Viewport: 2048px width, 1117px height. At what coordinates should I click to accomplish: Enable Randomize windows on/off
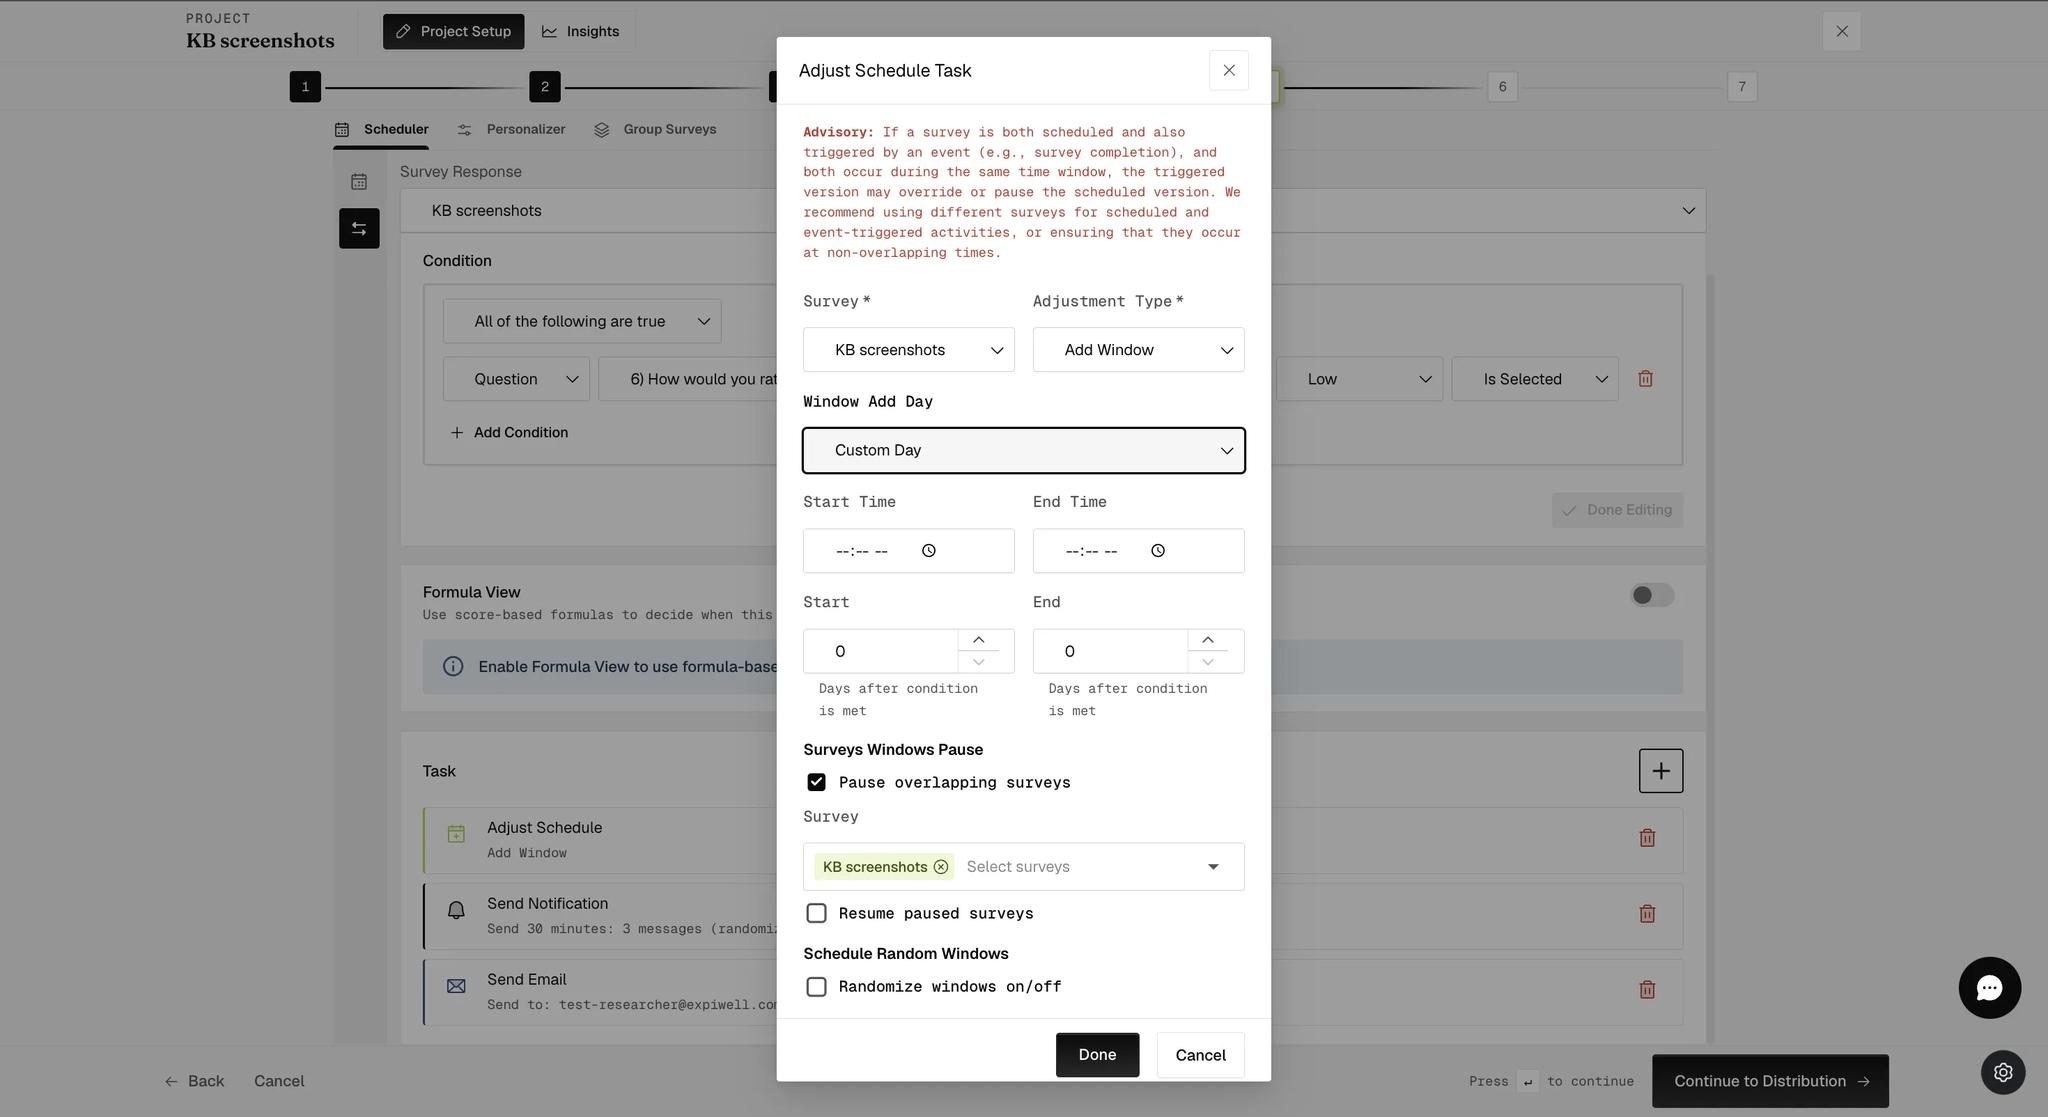point(816,987)
